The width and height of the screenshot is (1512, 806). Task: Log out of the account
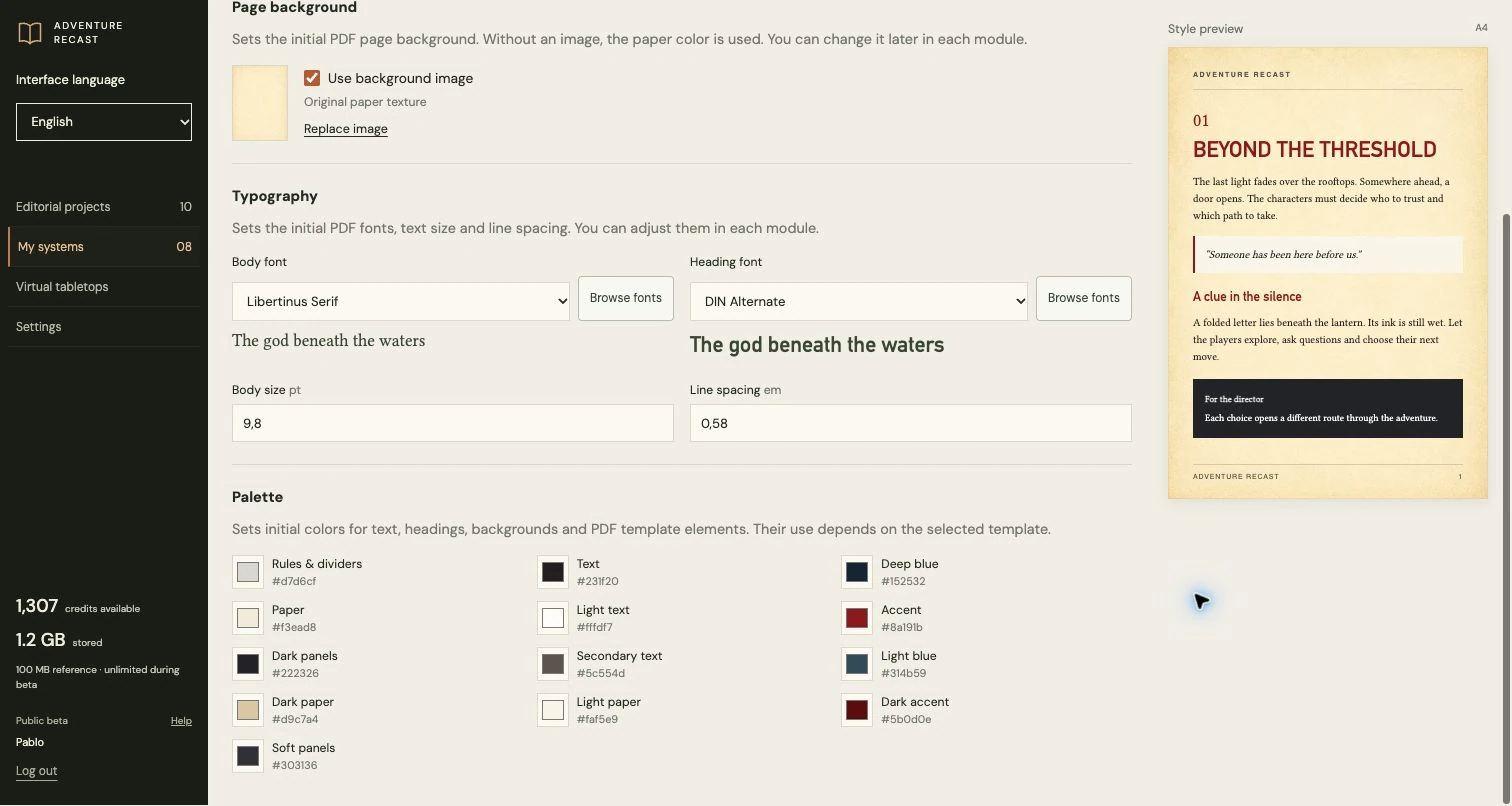(37, 771)
